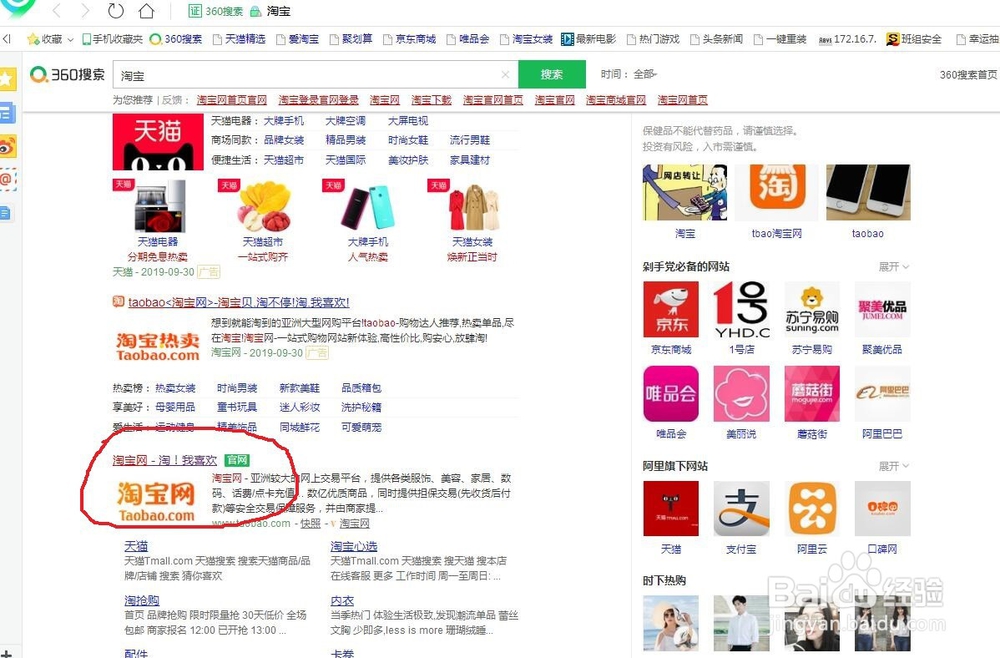The height and width of the screenshot is (658, 1000).
Task: Click the green 搜索 button
Action: (x=552, y=74)
